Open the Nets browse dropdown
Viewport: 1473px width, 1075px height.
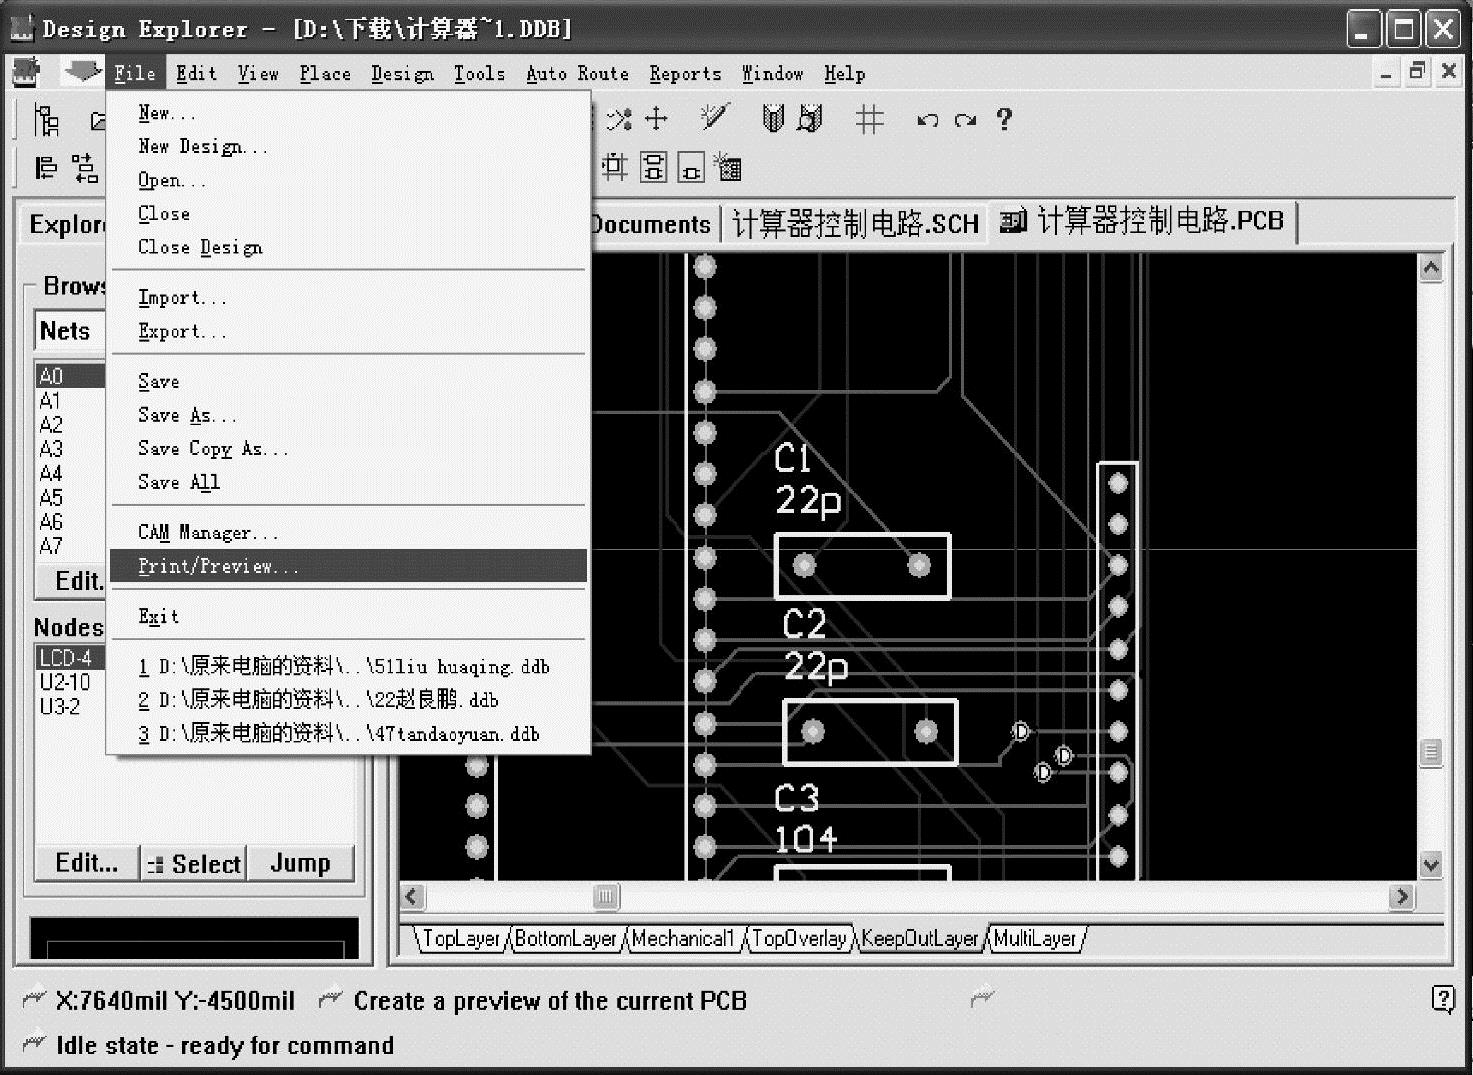pyautogui.click(x=70, y=331)
